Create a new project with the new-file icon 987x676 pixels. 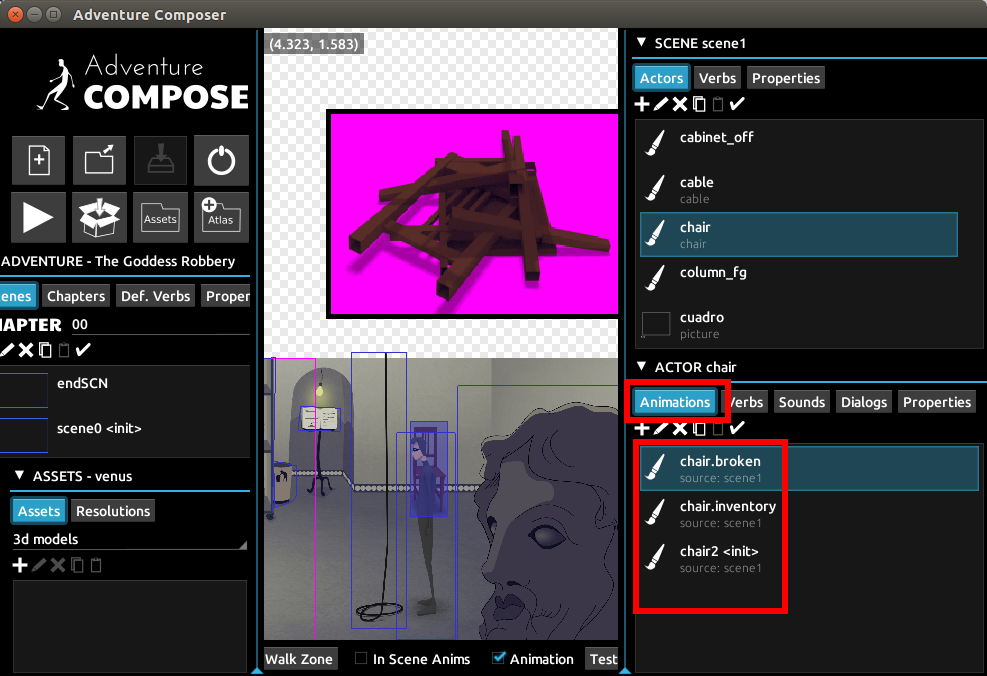[x=38, y=160]
